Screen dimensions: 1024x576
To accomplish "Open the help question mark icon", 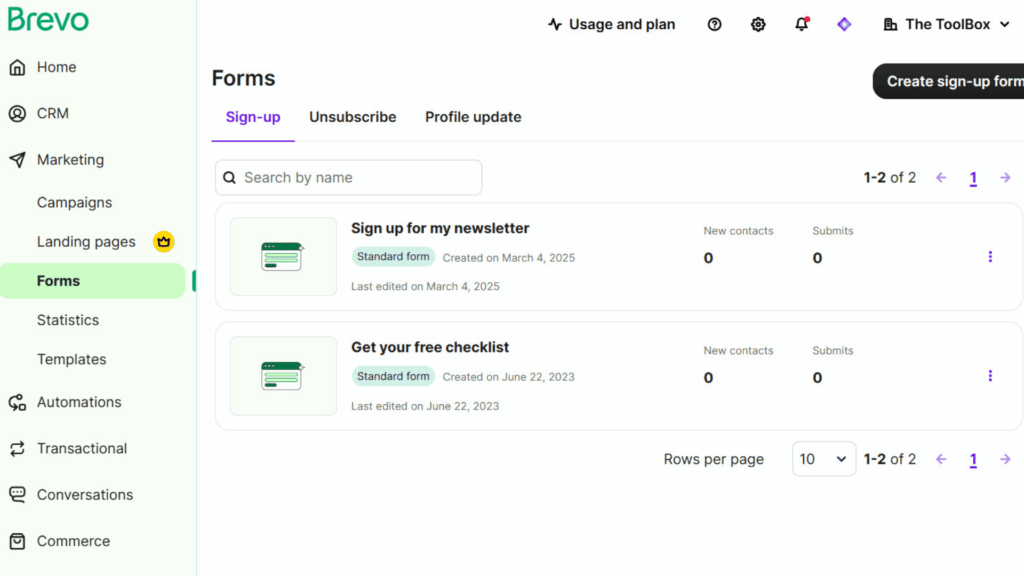I will click(x=714, y=25).
